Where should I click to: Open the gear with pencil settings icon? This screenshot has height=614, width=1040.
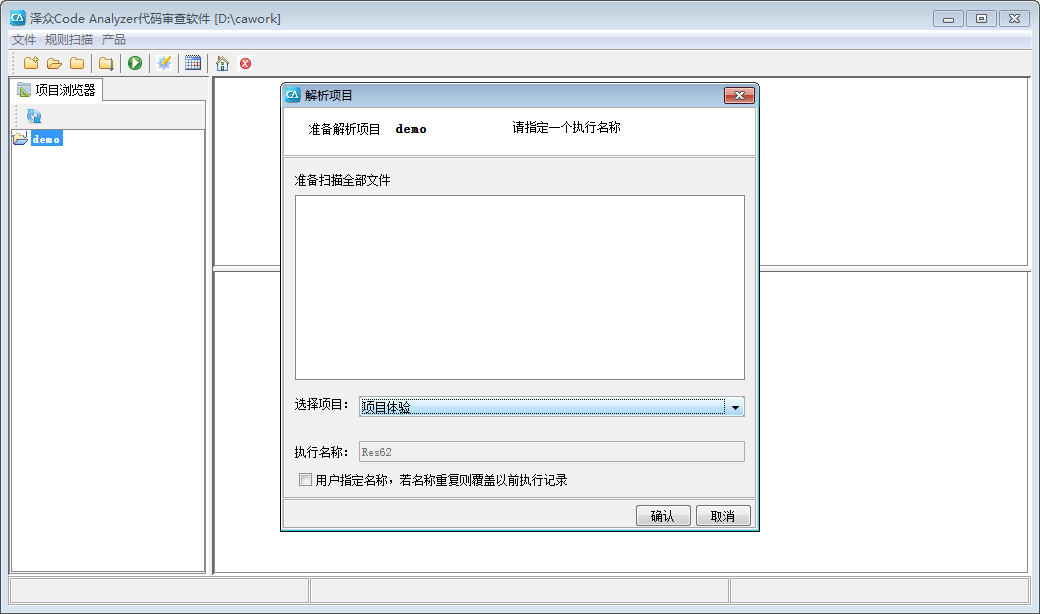point(164,63)
